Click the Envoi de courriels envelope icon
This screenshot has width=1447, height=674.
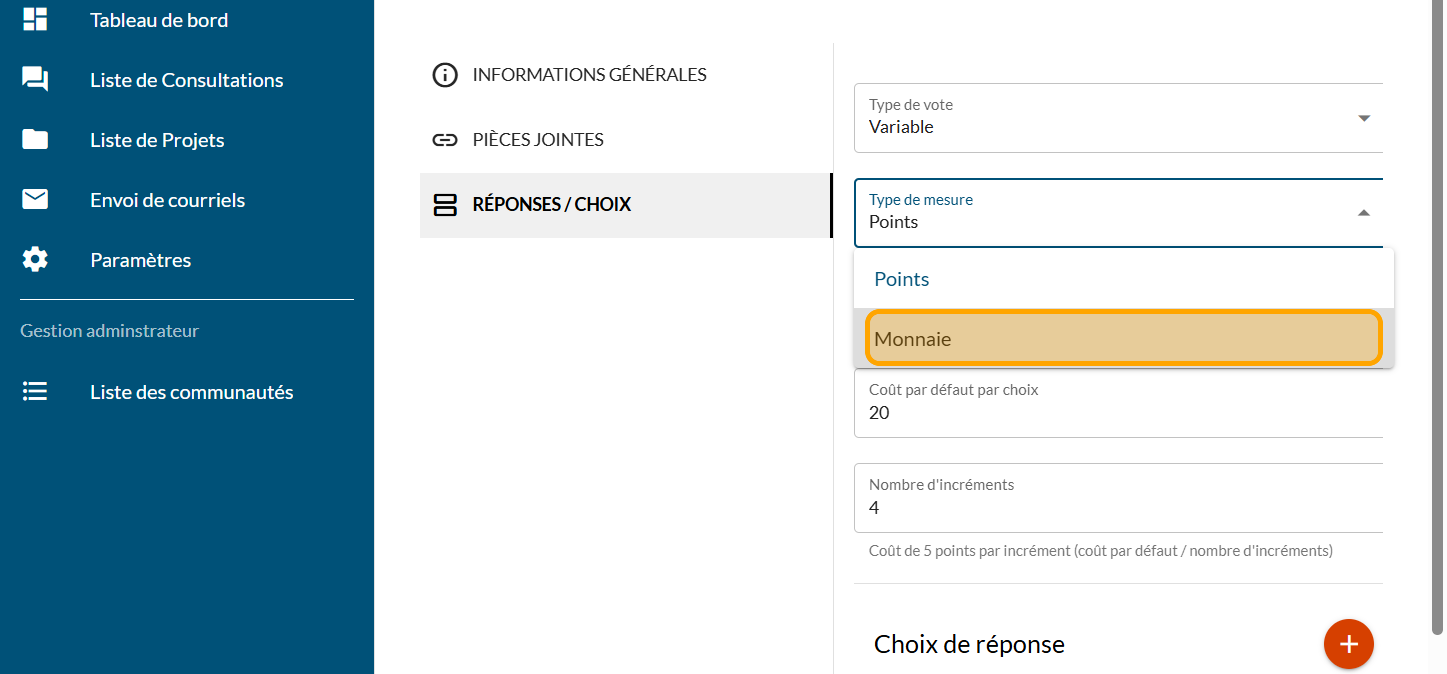coord(35,200)
